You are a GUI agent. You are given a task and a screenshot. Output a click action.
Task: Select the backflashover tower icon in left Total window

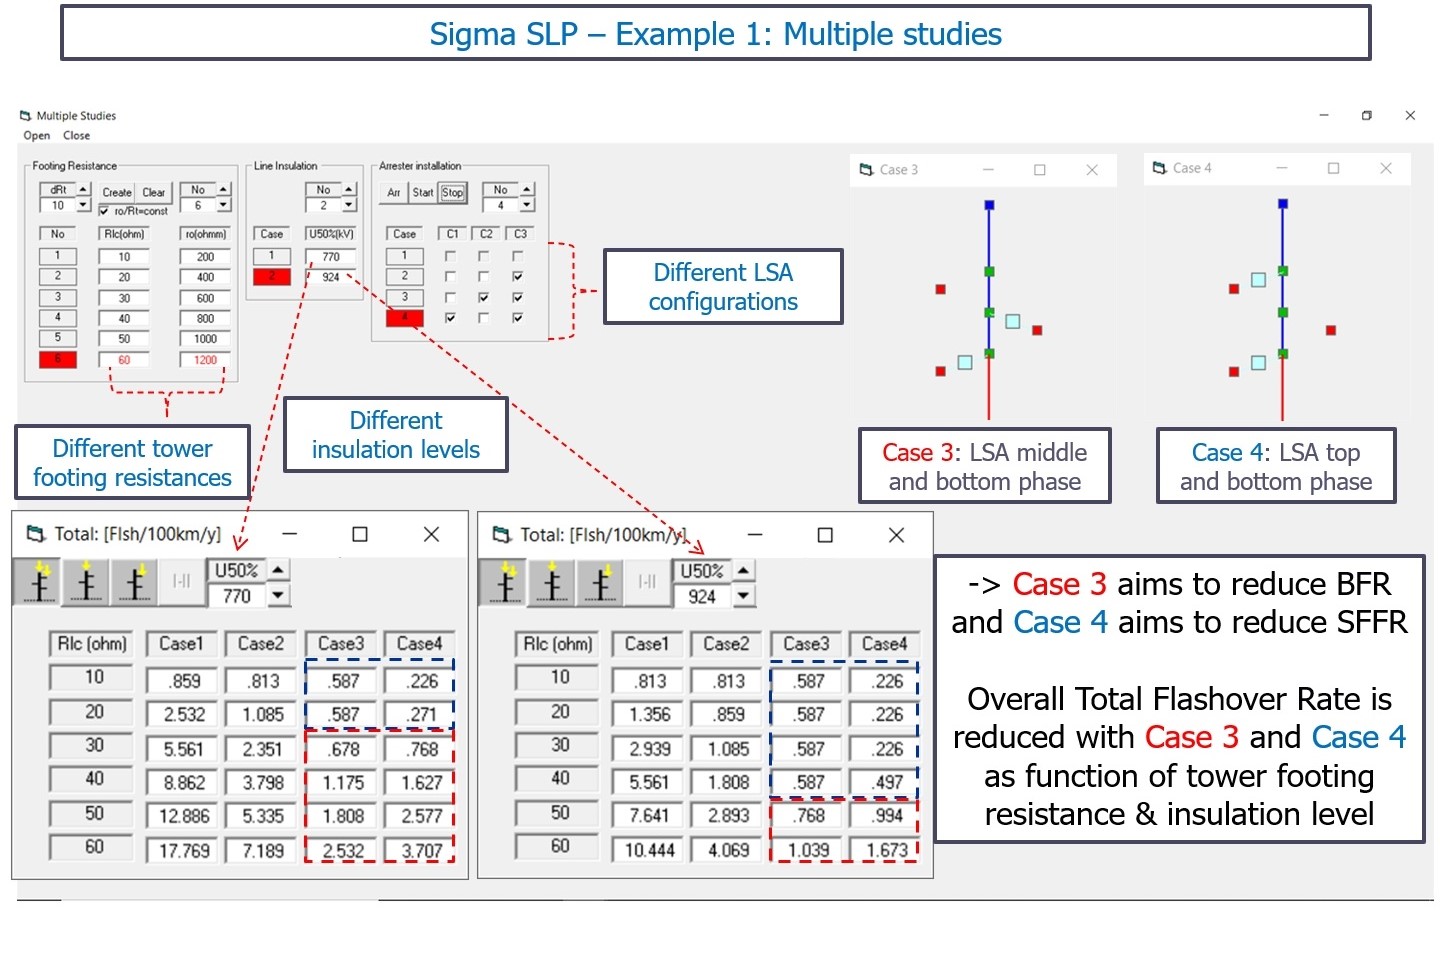86,582
